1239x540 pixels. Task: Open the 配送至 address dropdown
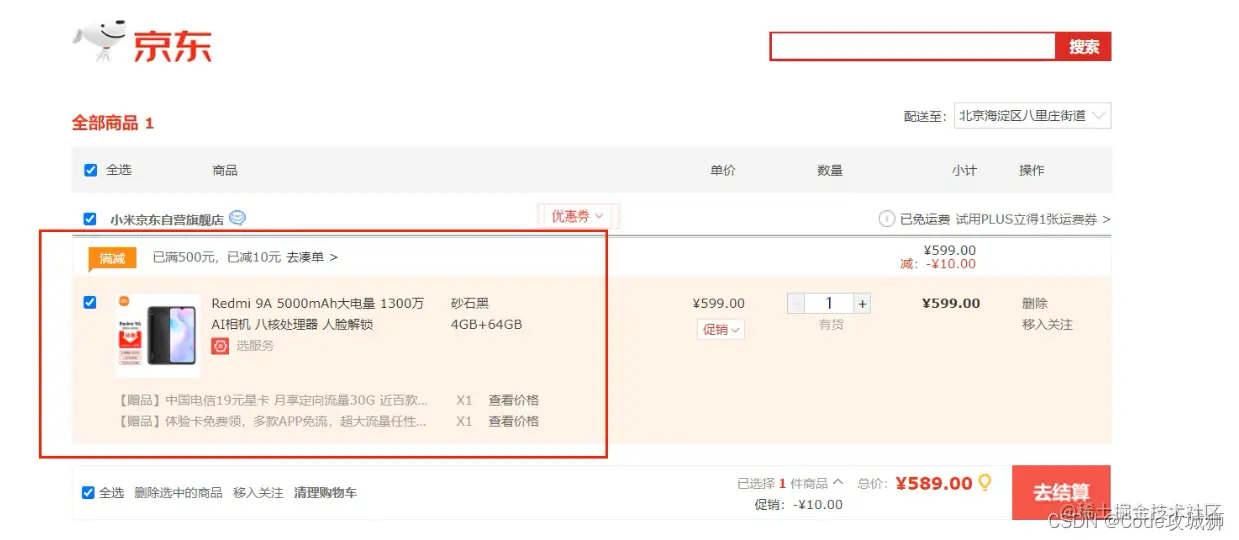click(x=1031, y=116)
